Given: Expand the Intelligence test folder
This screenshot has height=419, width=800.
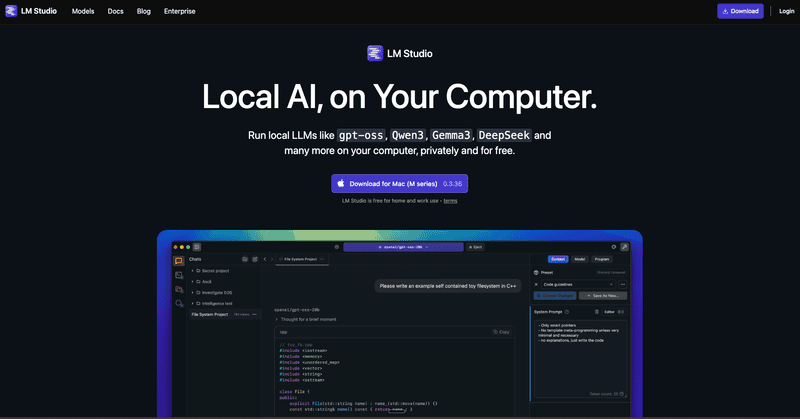Looking at the screenshot, I should click(x=192, y=303).
